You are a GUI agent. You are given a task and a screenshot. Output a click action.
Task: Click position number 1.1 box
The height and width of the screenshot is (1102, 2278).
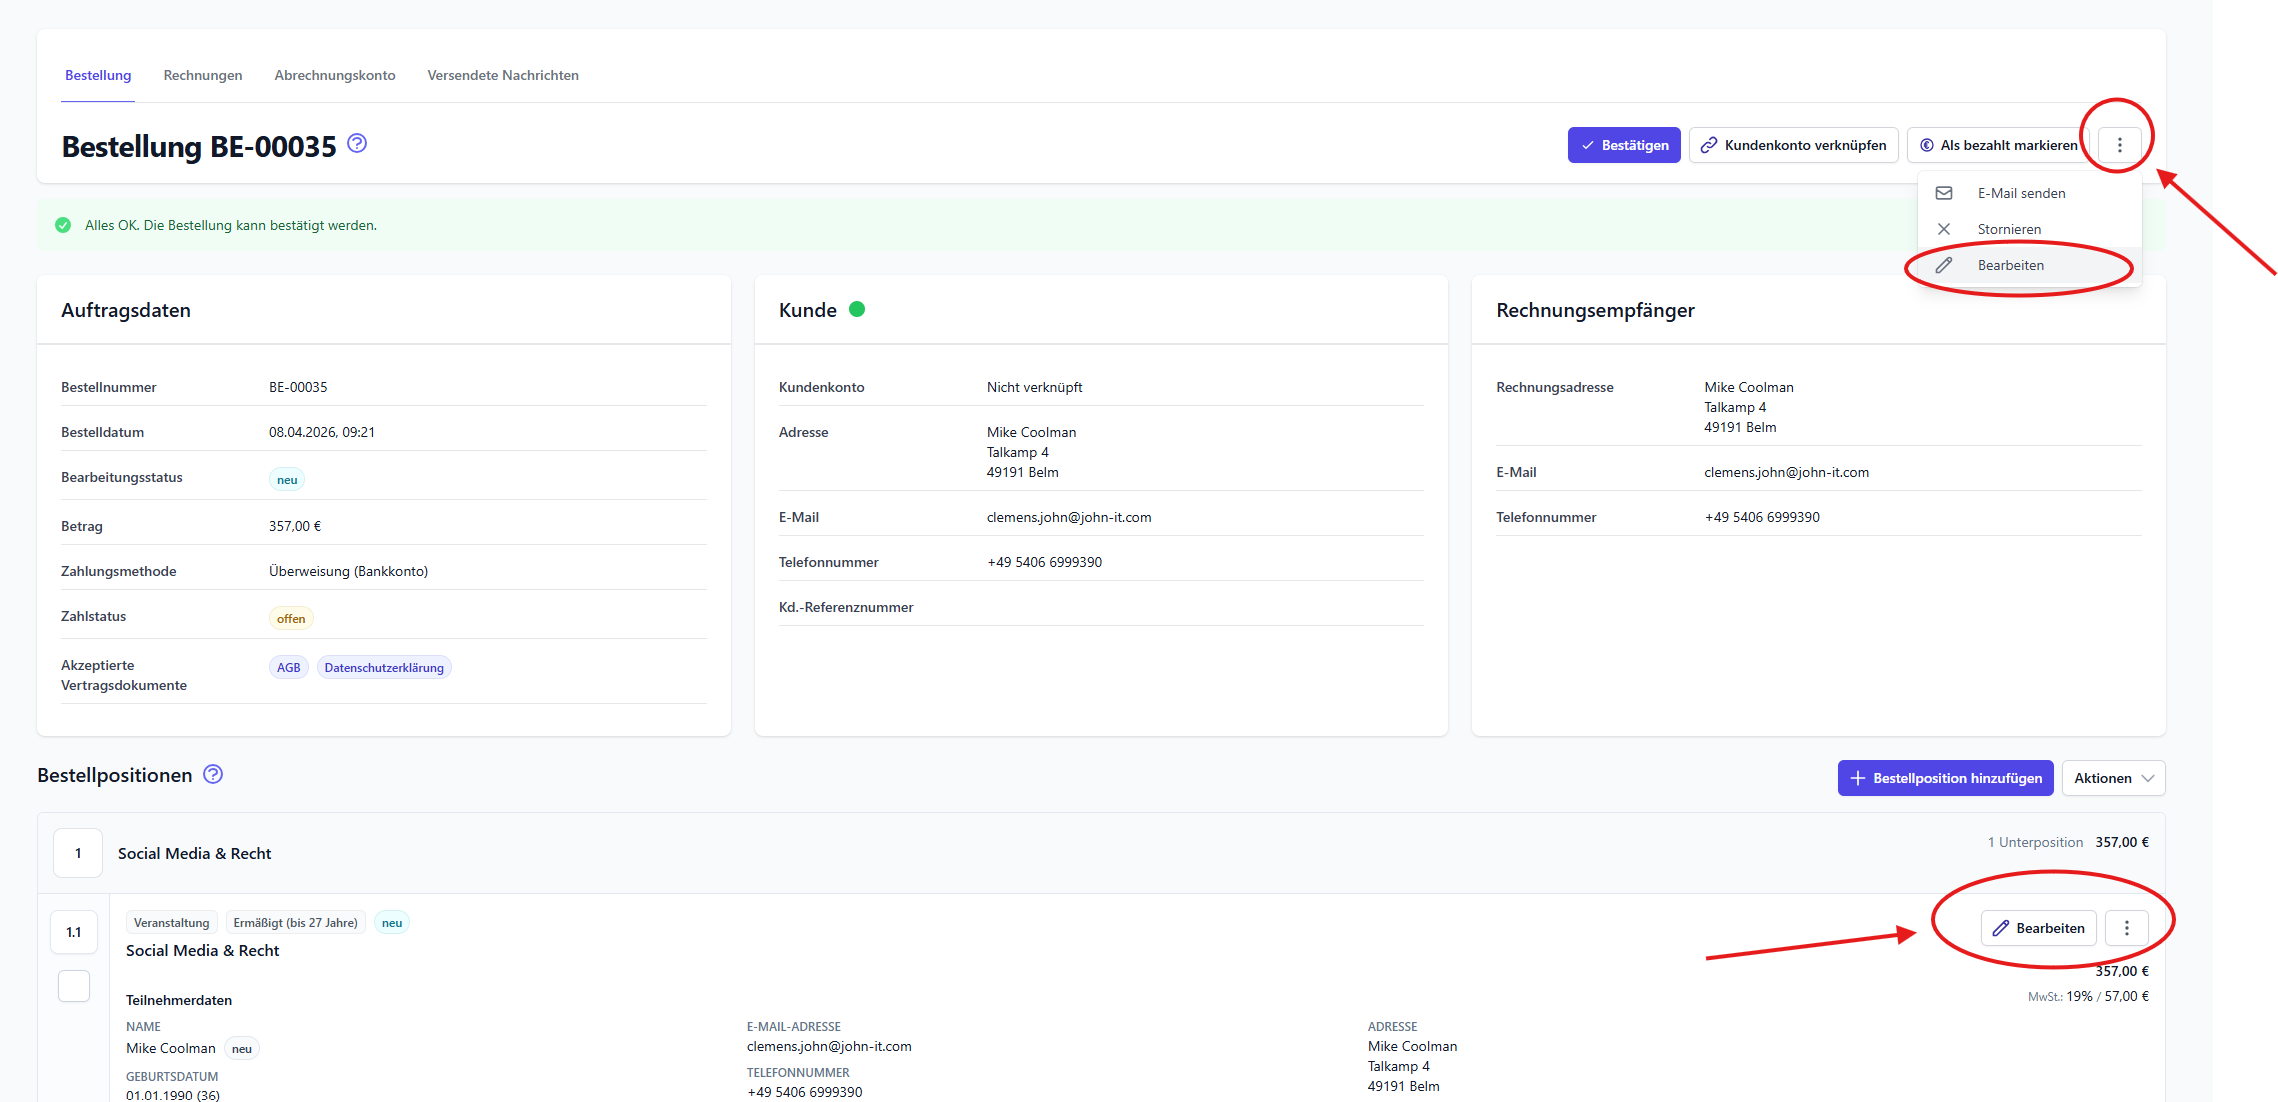click(74, 932)
